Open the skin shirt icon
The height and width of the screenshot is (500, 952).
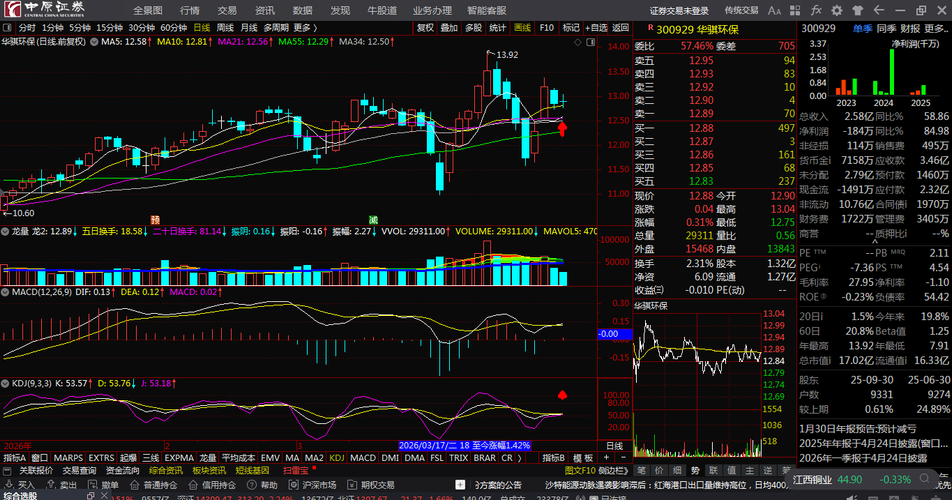857,10
